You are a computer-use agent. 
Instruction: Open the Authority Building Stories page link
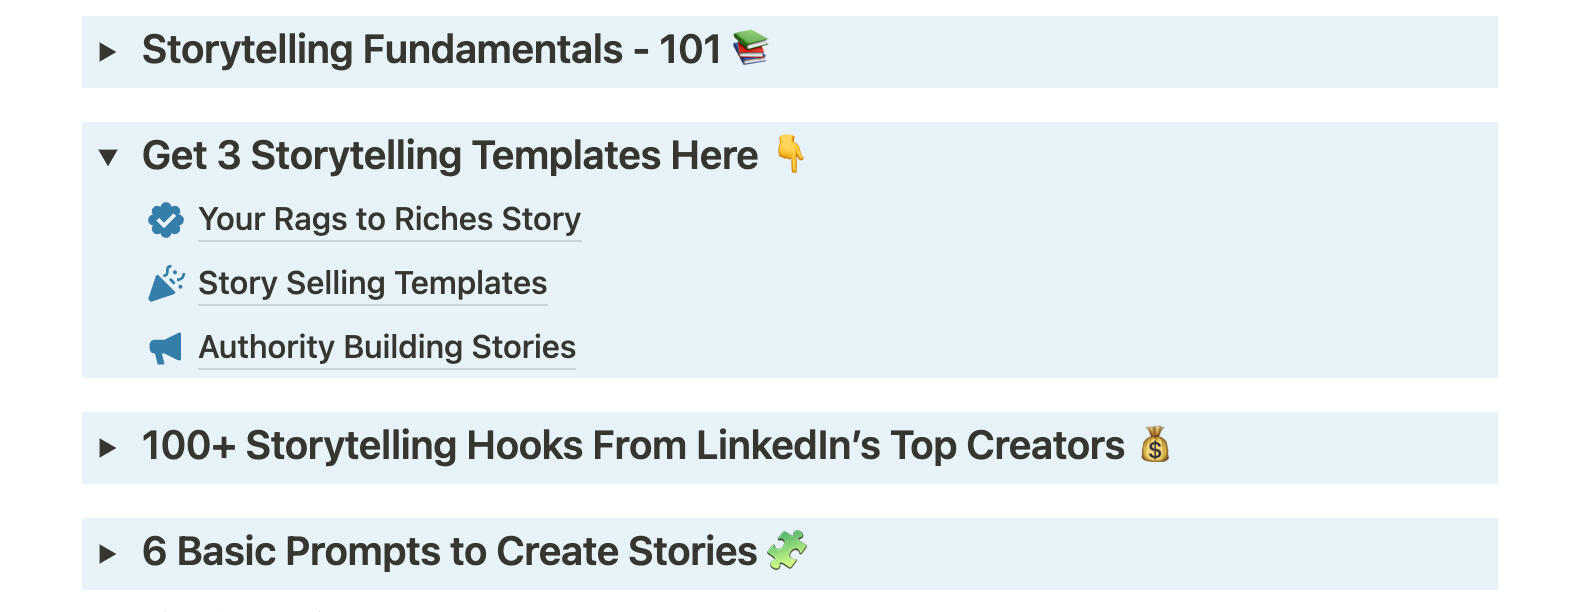click(387, 347)
